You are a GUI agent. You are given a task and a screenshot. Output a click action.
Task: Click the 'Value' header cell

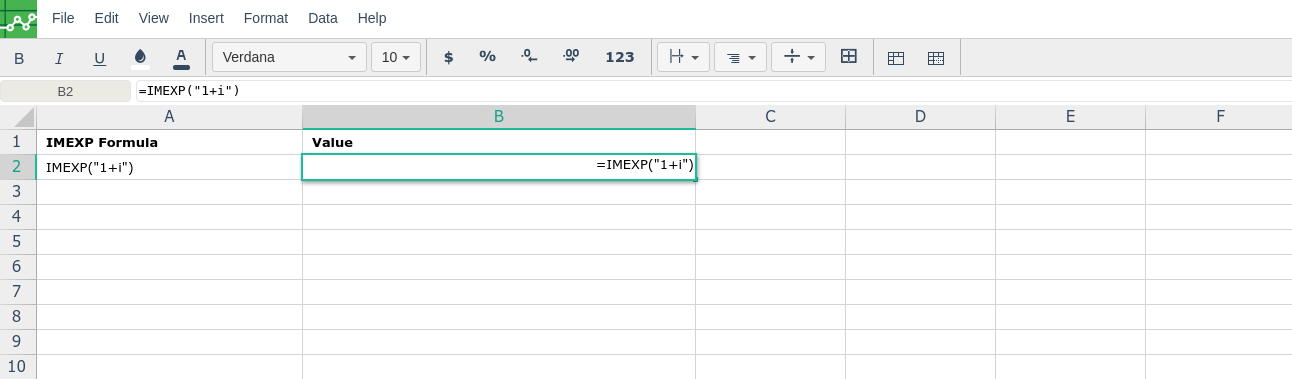click(x=499, y=142)
